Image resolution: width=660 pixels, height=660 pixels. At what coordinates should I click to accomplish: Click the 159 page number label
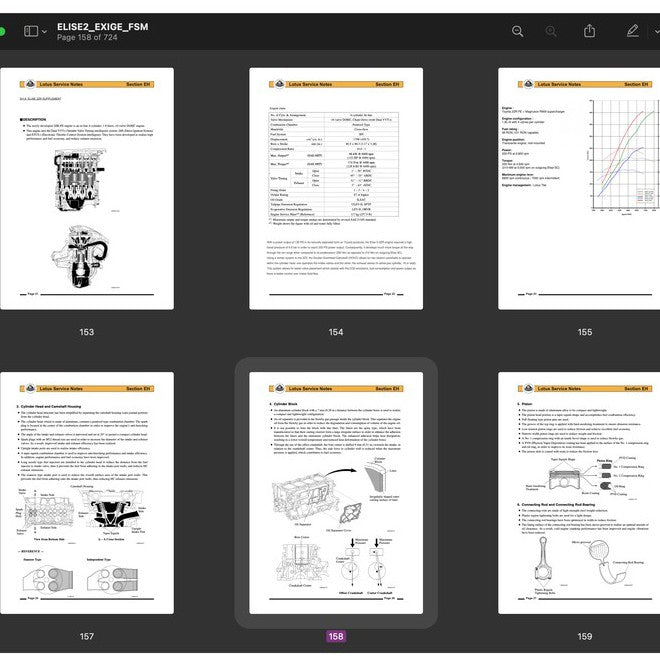tap(584, 636)
